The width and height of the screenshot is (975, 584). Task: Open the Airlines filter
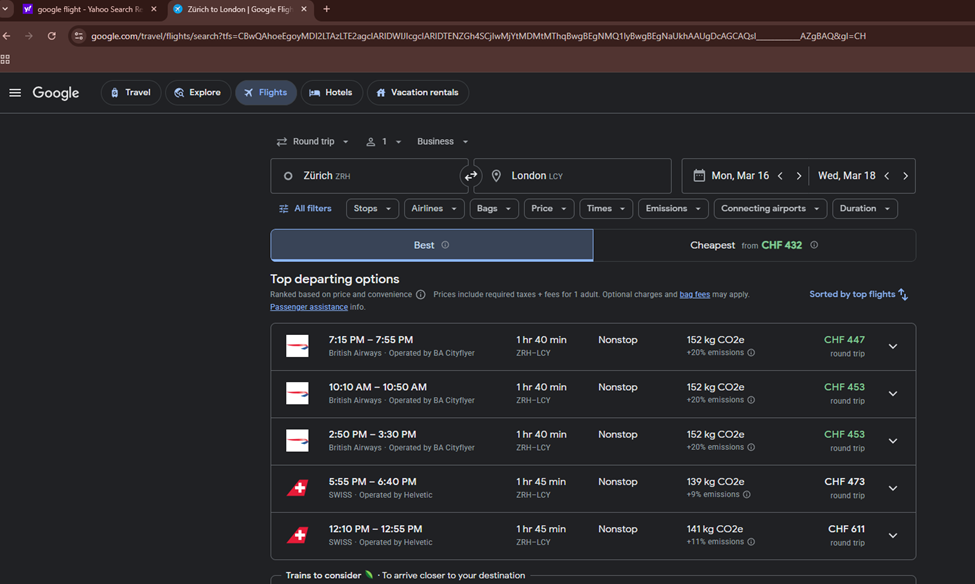coord(434,208)
